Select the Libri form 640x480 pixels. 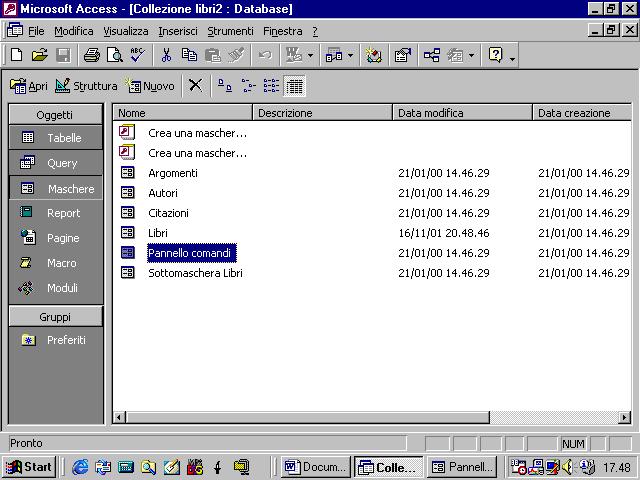(158, 233)
